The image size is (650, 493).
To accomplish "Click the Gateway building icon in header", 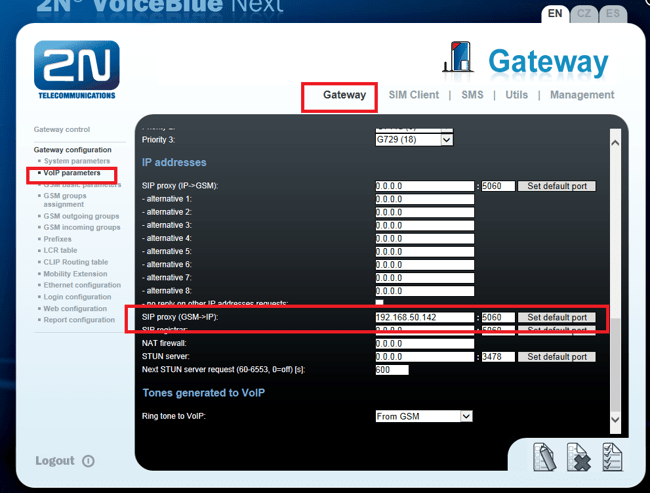I will pos(458,57).
